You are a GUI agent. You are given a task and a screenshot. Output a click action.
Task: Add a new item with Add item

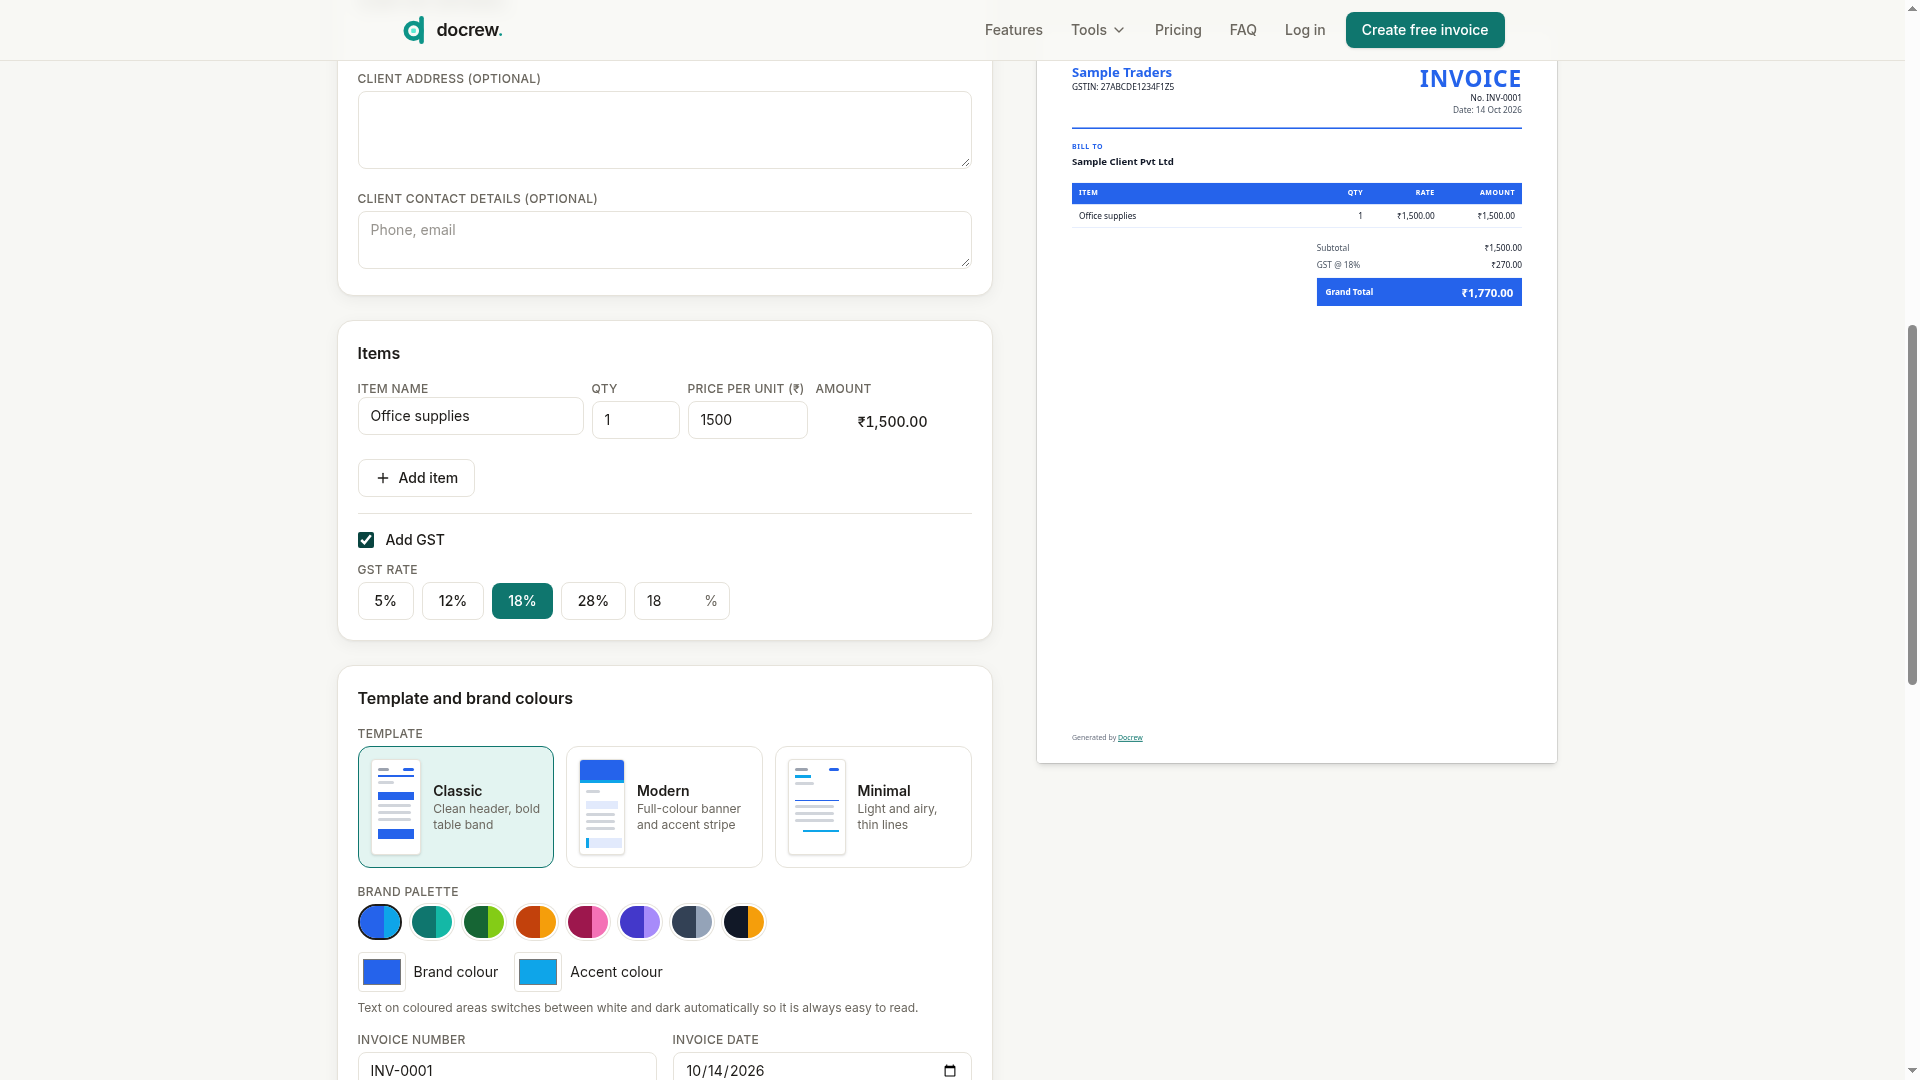tap(416, 478)
